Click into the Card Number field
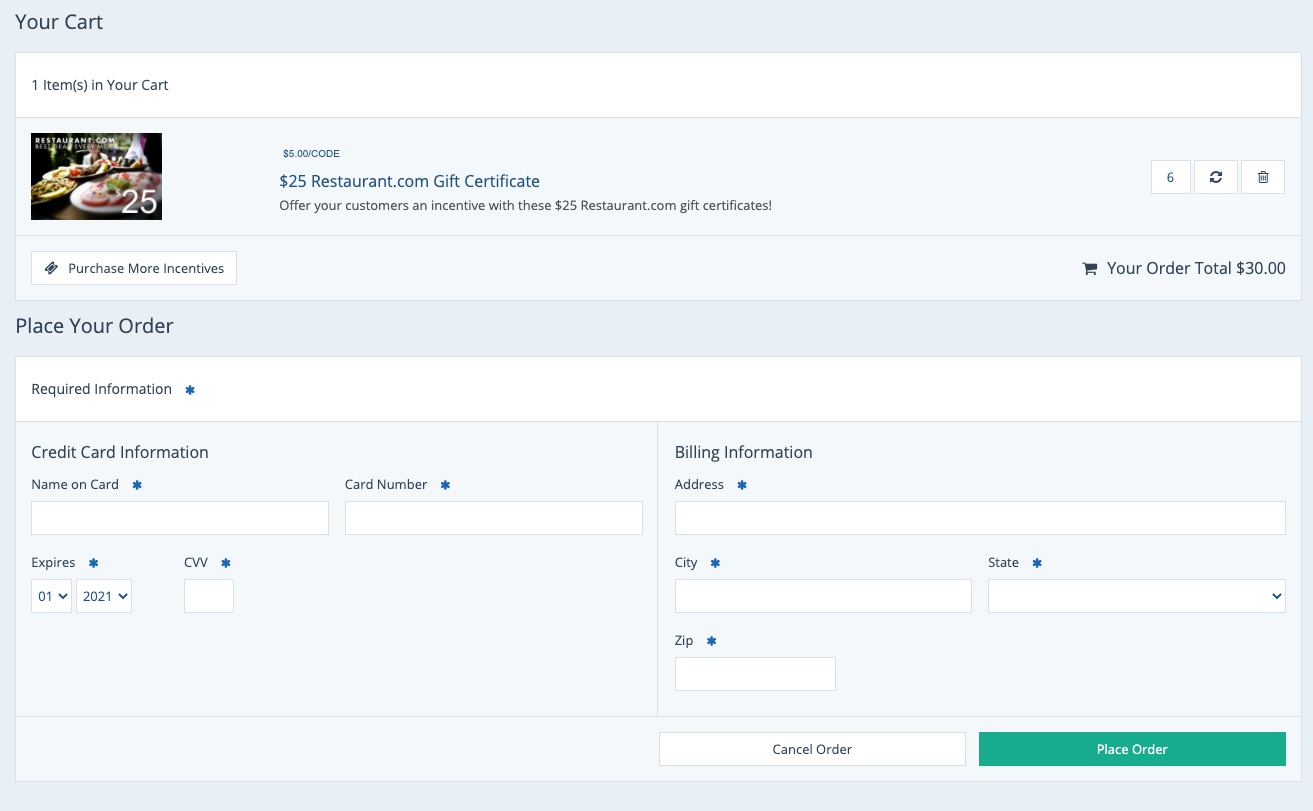The width and height of the screenshot is (1313, 811). (493, 518)
